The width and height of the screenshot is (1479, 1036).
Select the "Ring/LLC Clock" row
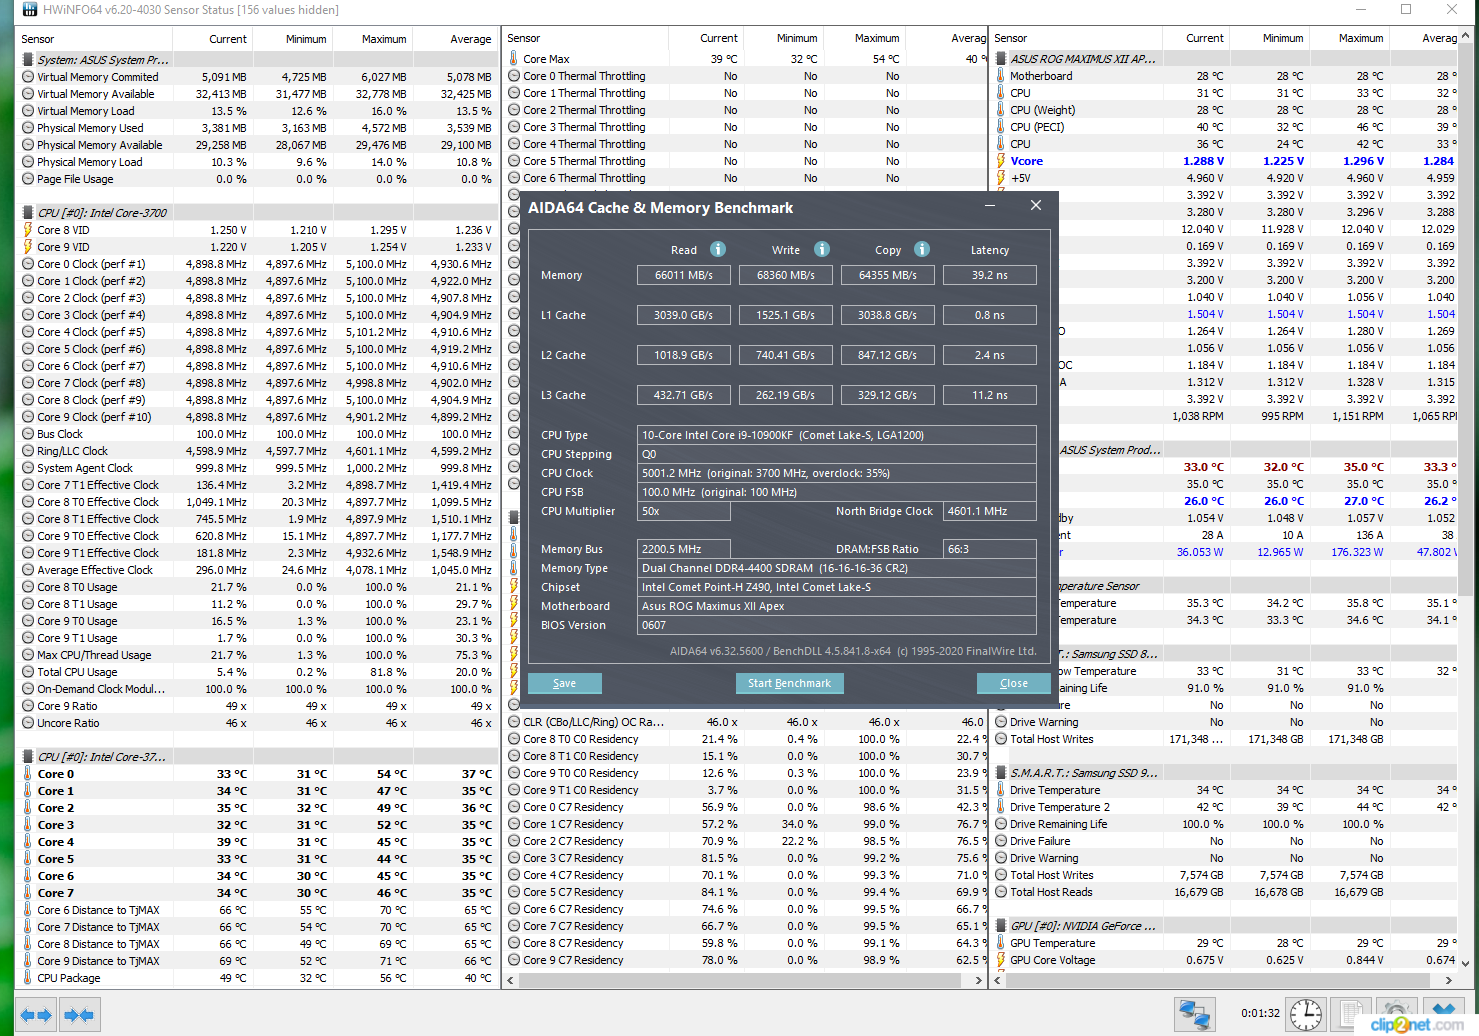coord(257,451)
